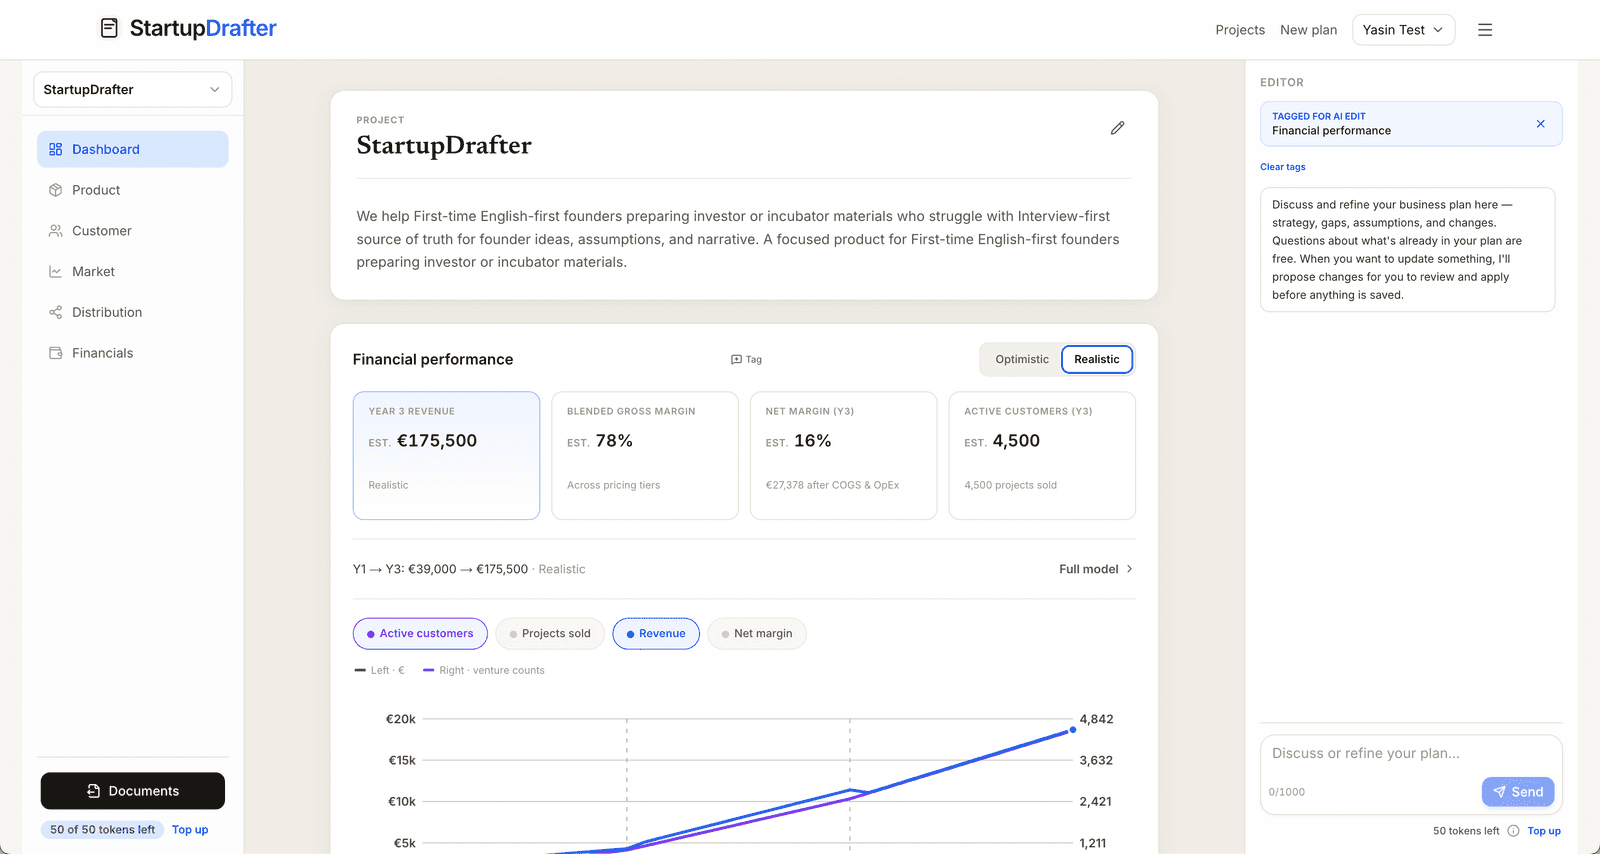The image size is (1600, 854).
Task: Go to the Market section
Action: [133, 272]
